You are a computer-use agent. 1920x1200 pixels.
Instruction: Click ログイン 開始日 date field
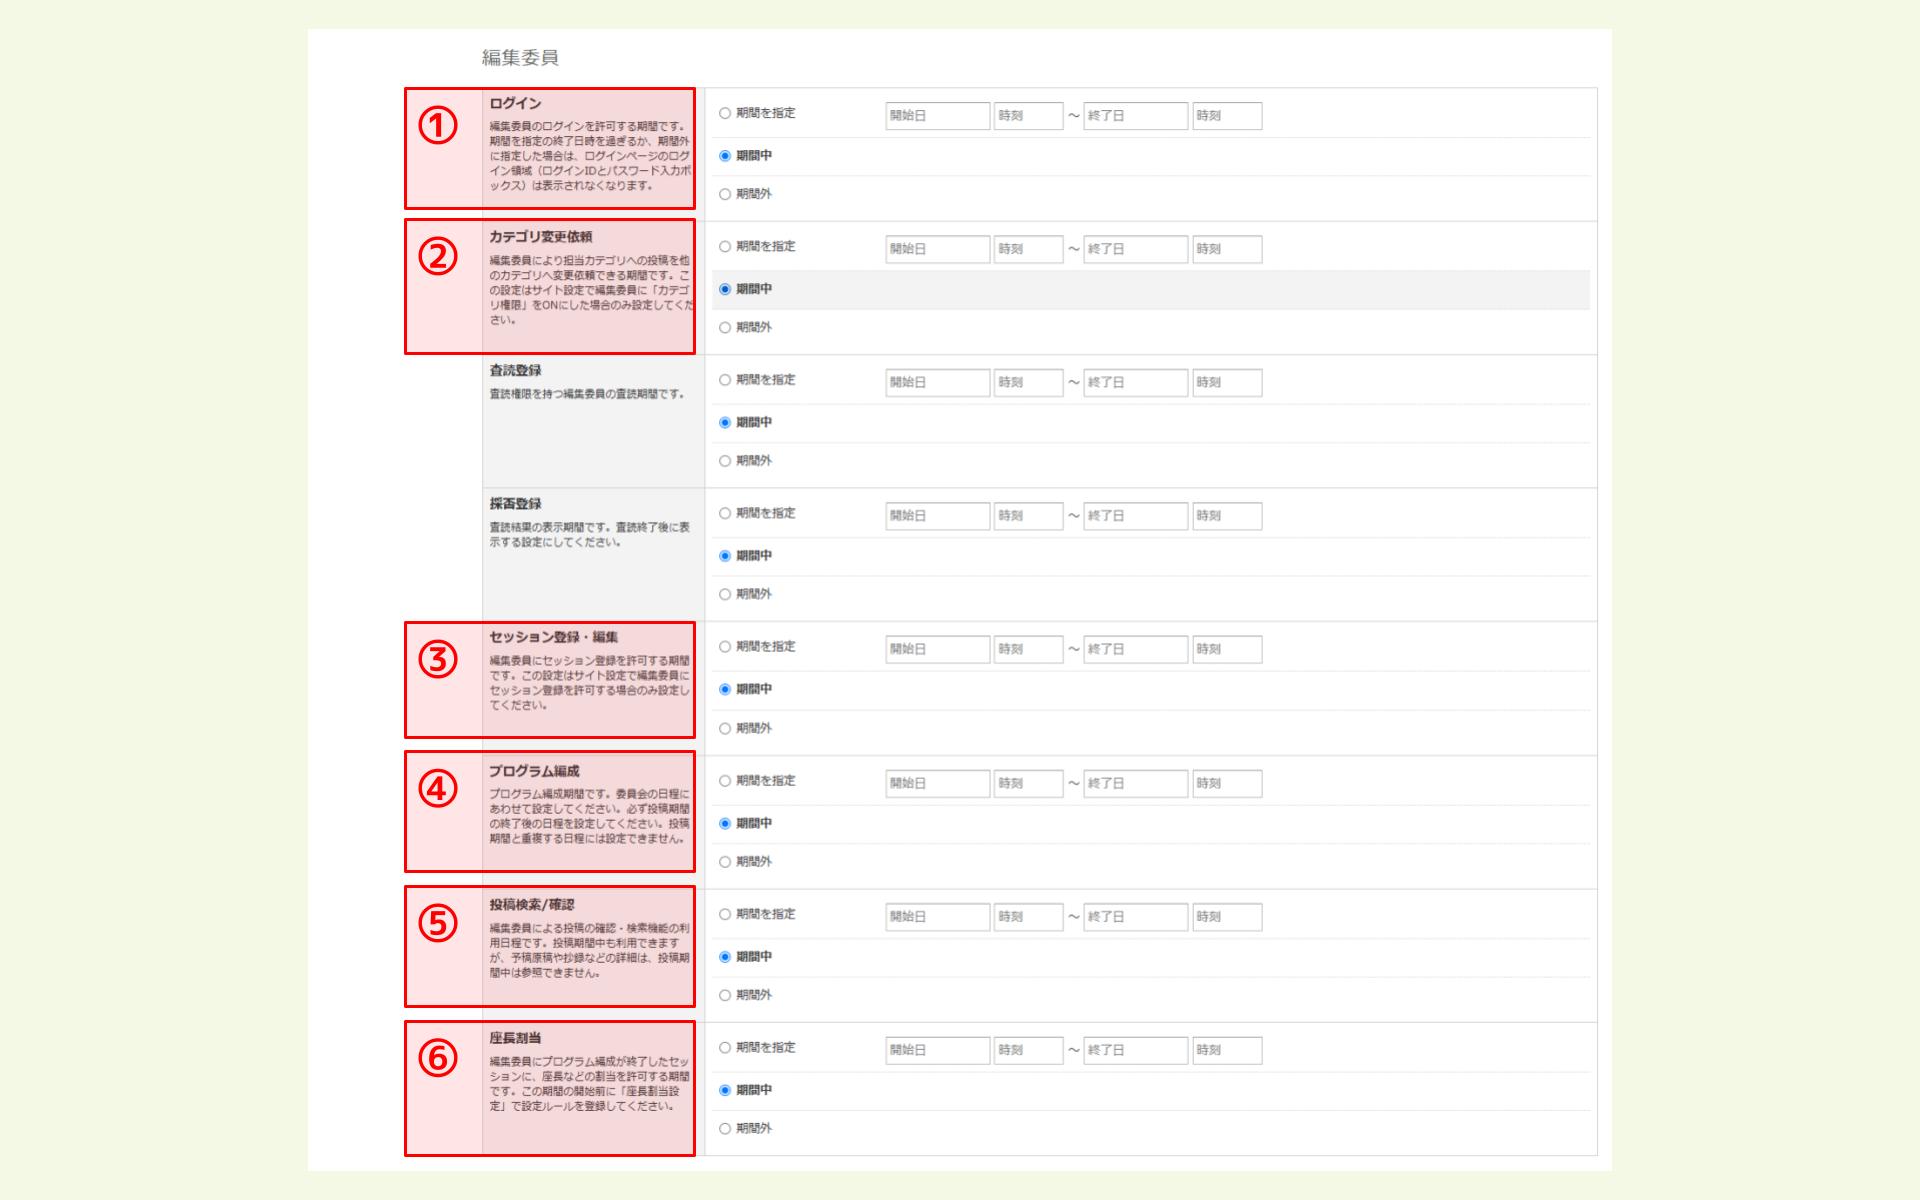pyautogui.click(x=937, y=116)
